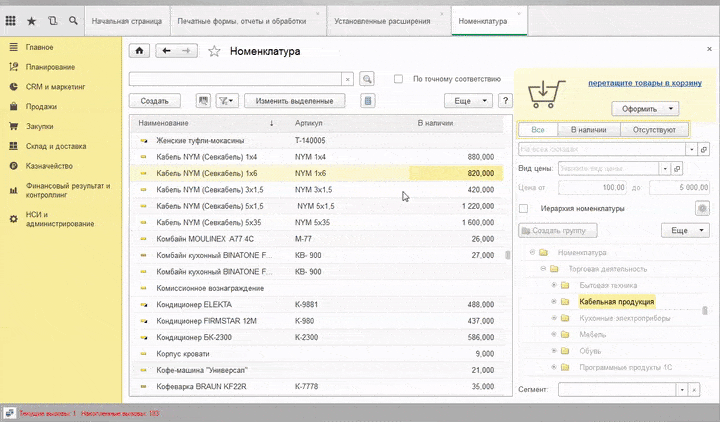Screen dimensions: 720x422
Task: Open Склад и доставка section
Action: pyautogui.click(x=56, y=146)
